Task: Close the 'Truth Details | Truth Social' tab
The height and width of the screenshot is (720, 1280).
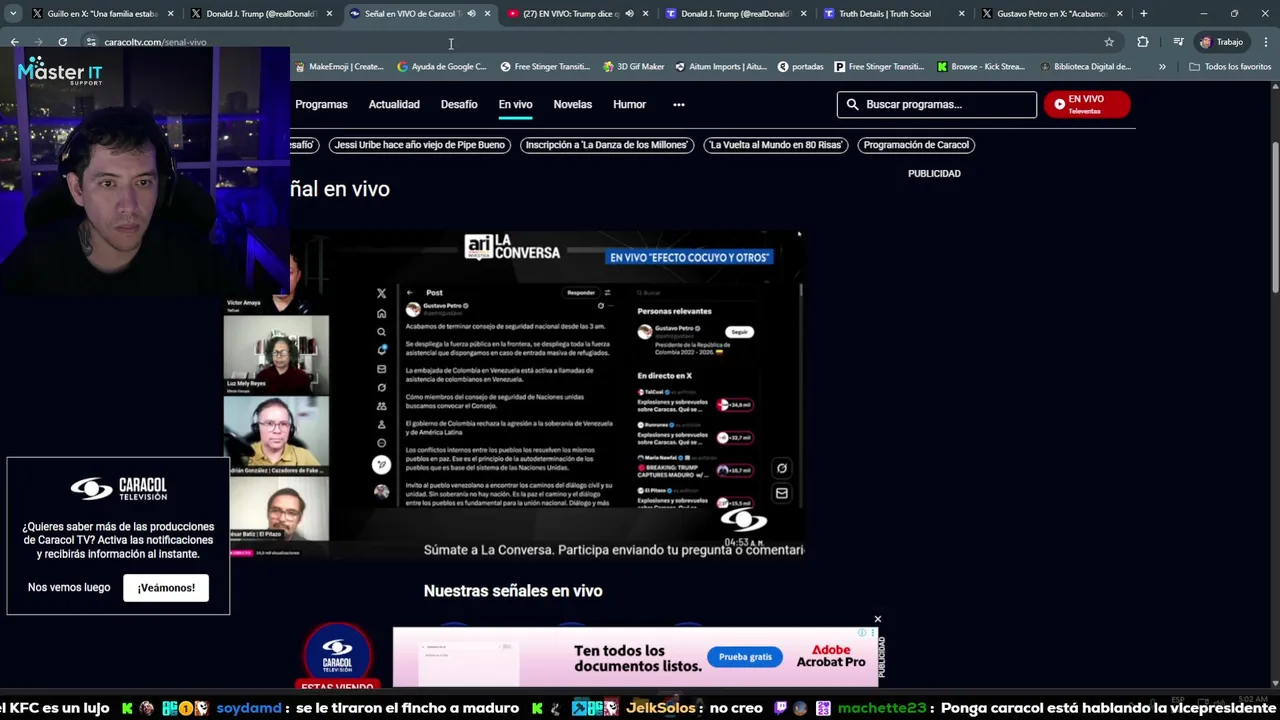Action: point(962,14)
